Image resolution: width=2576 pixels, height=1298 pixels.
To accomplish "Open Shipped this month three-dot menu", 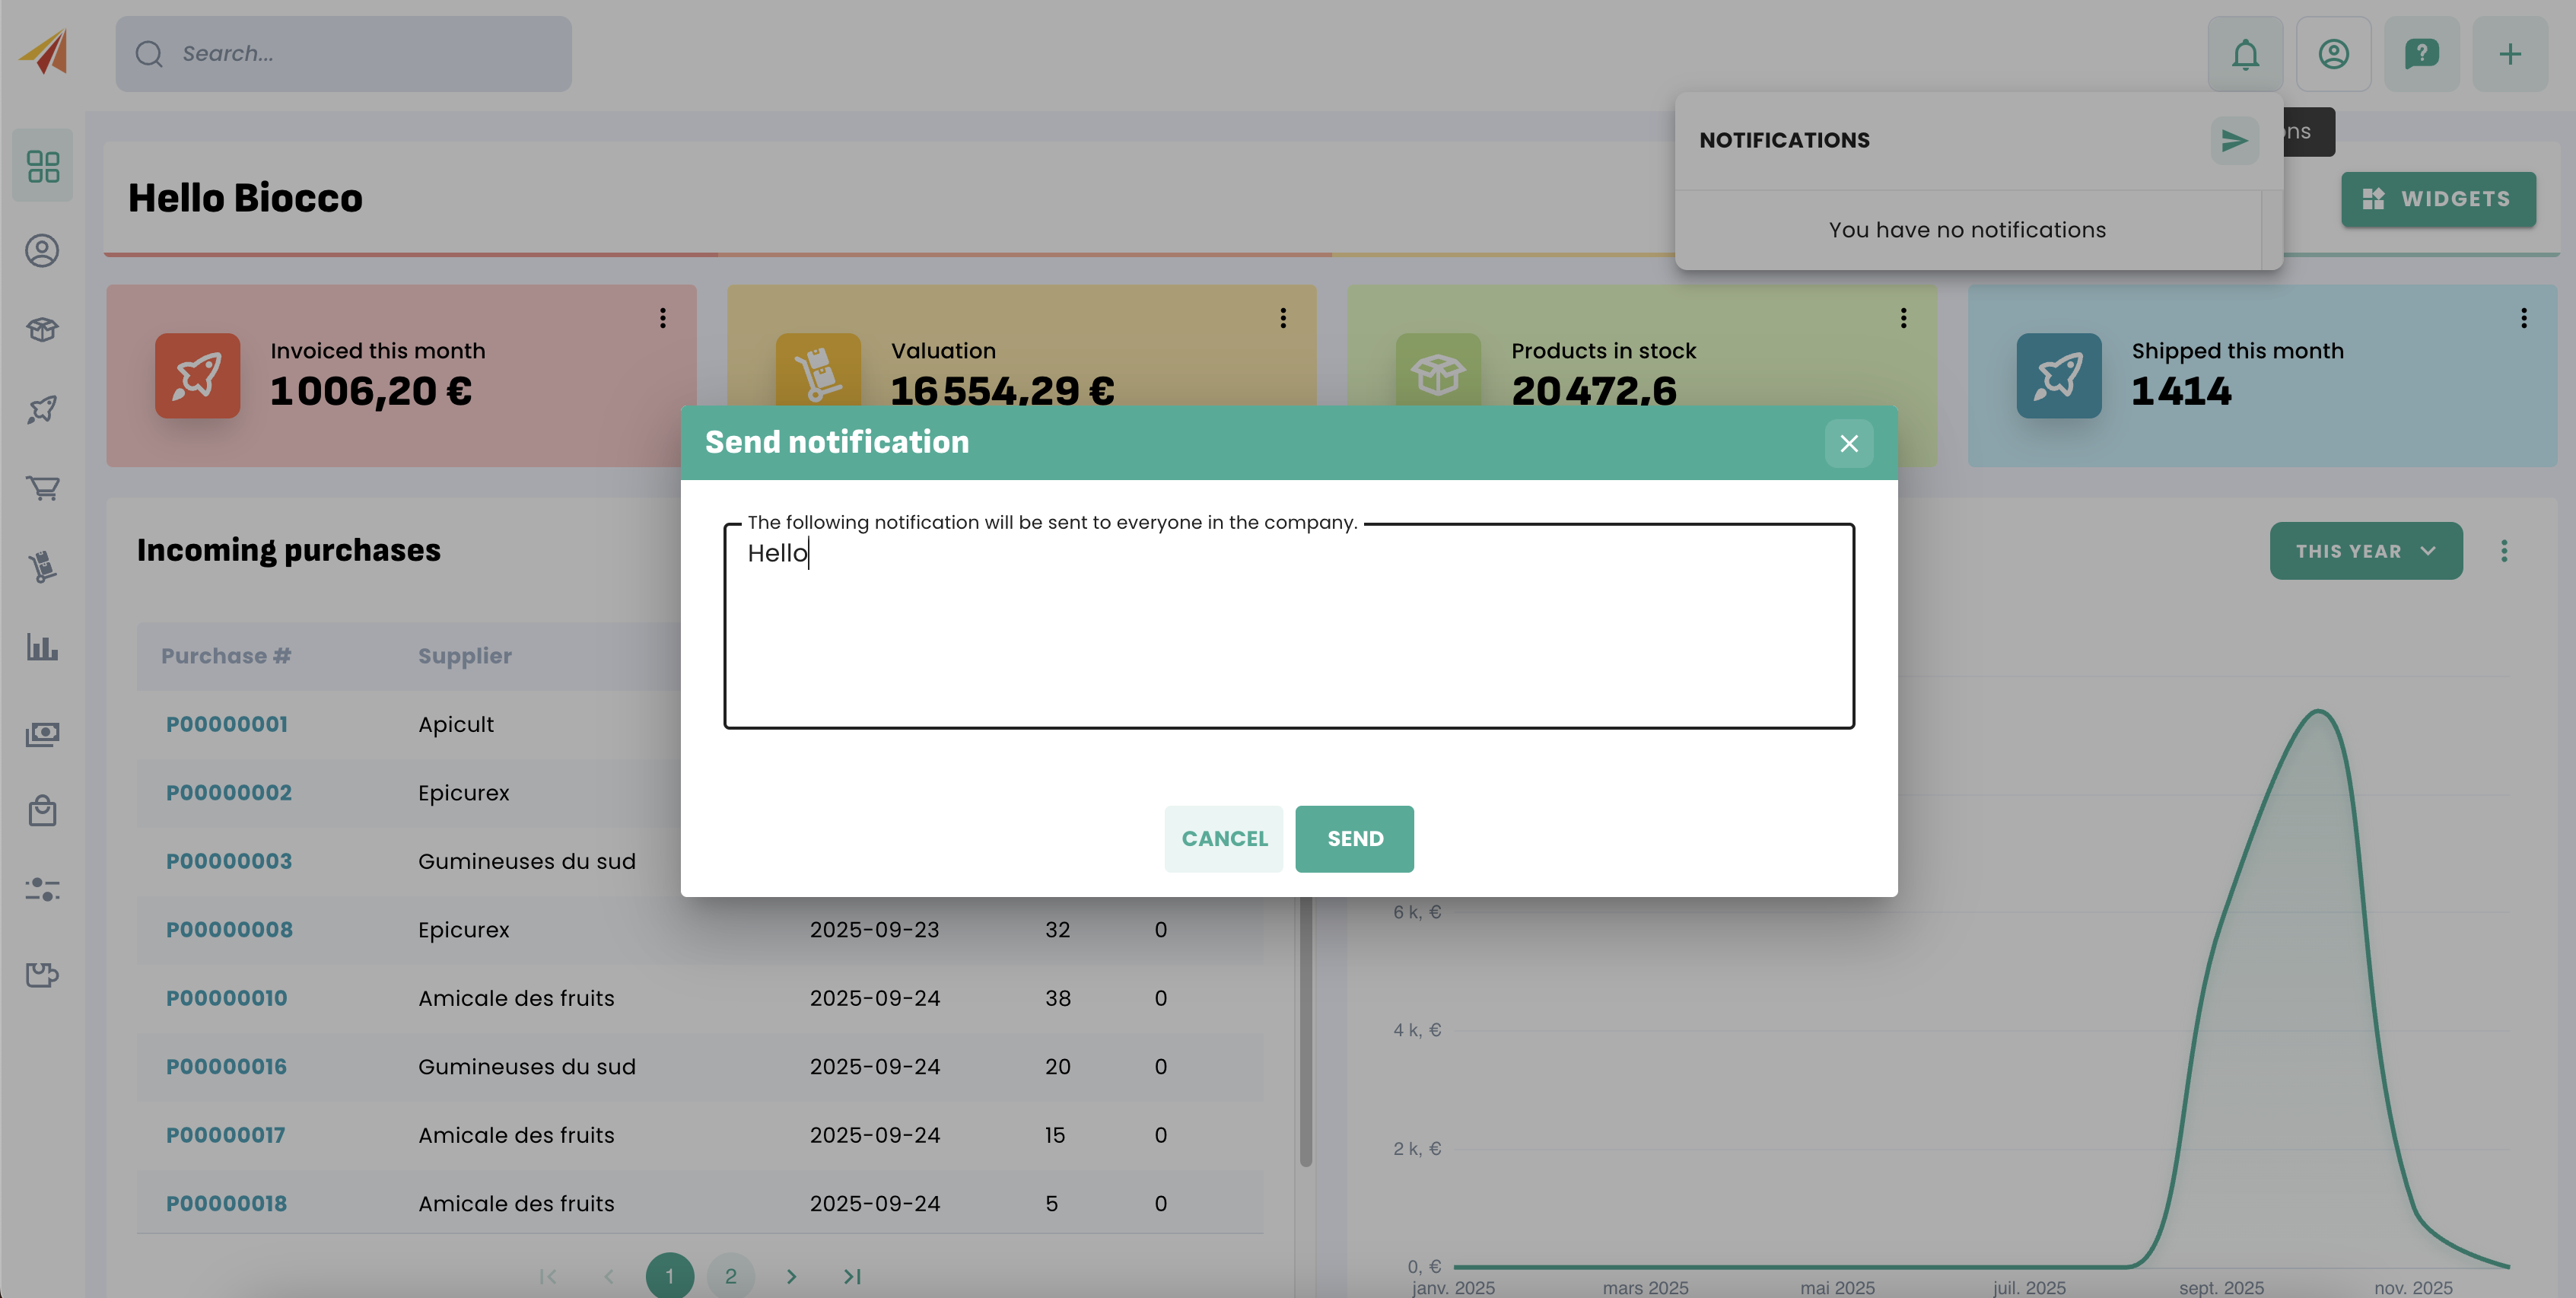I will [2523, 318].
